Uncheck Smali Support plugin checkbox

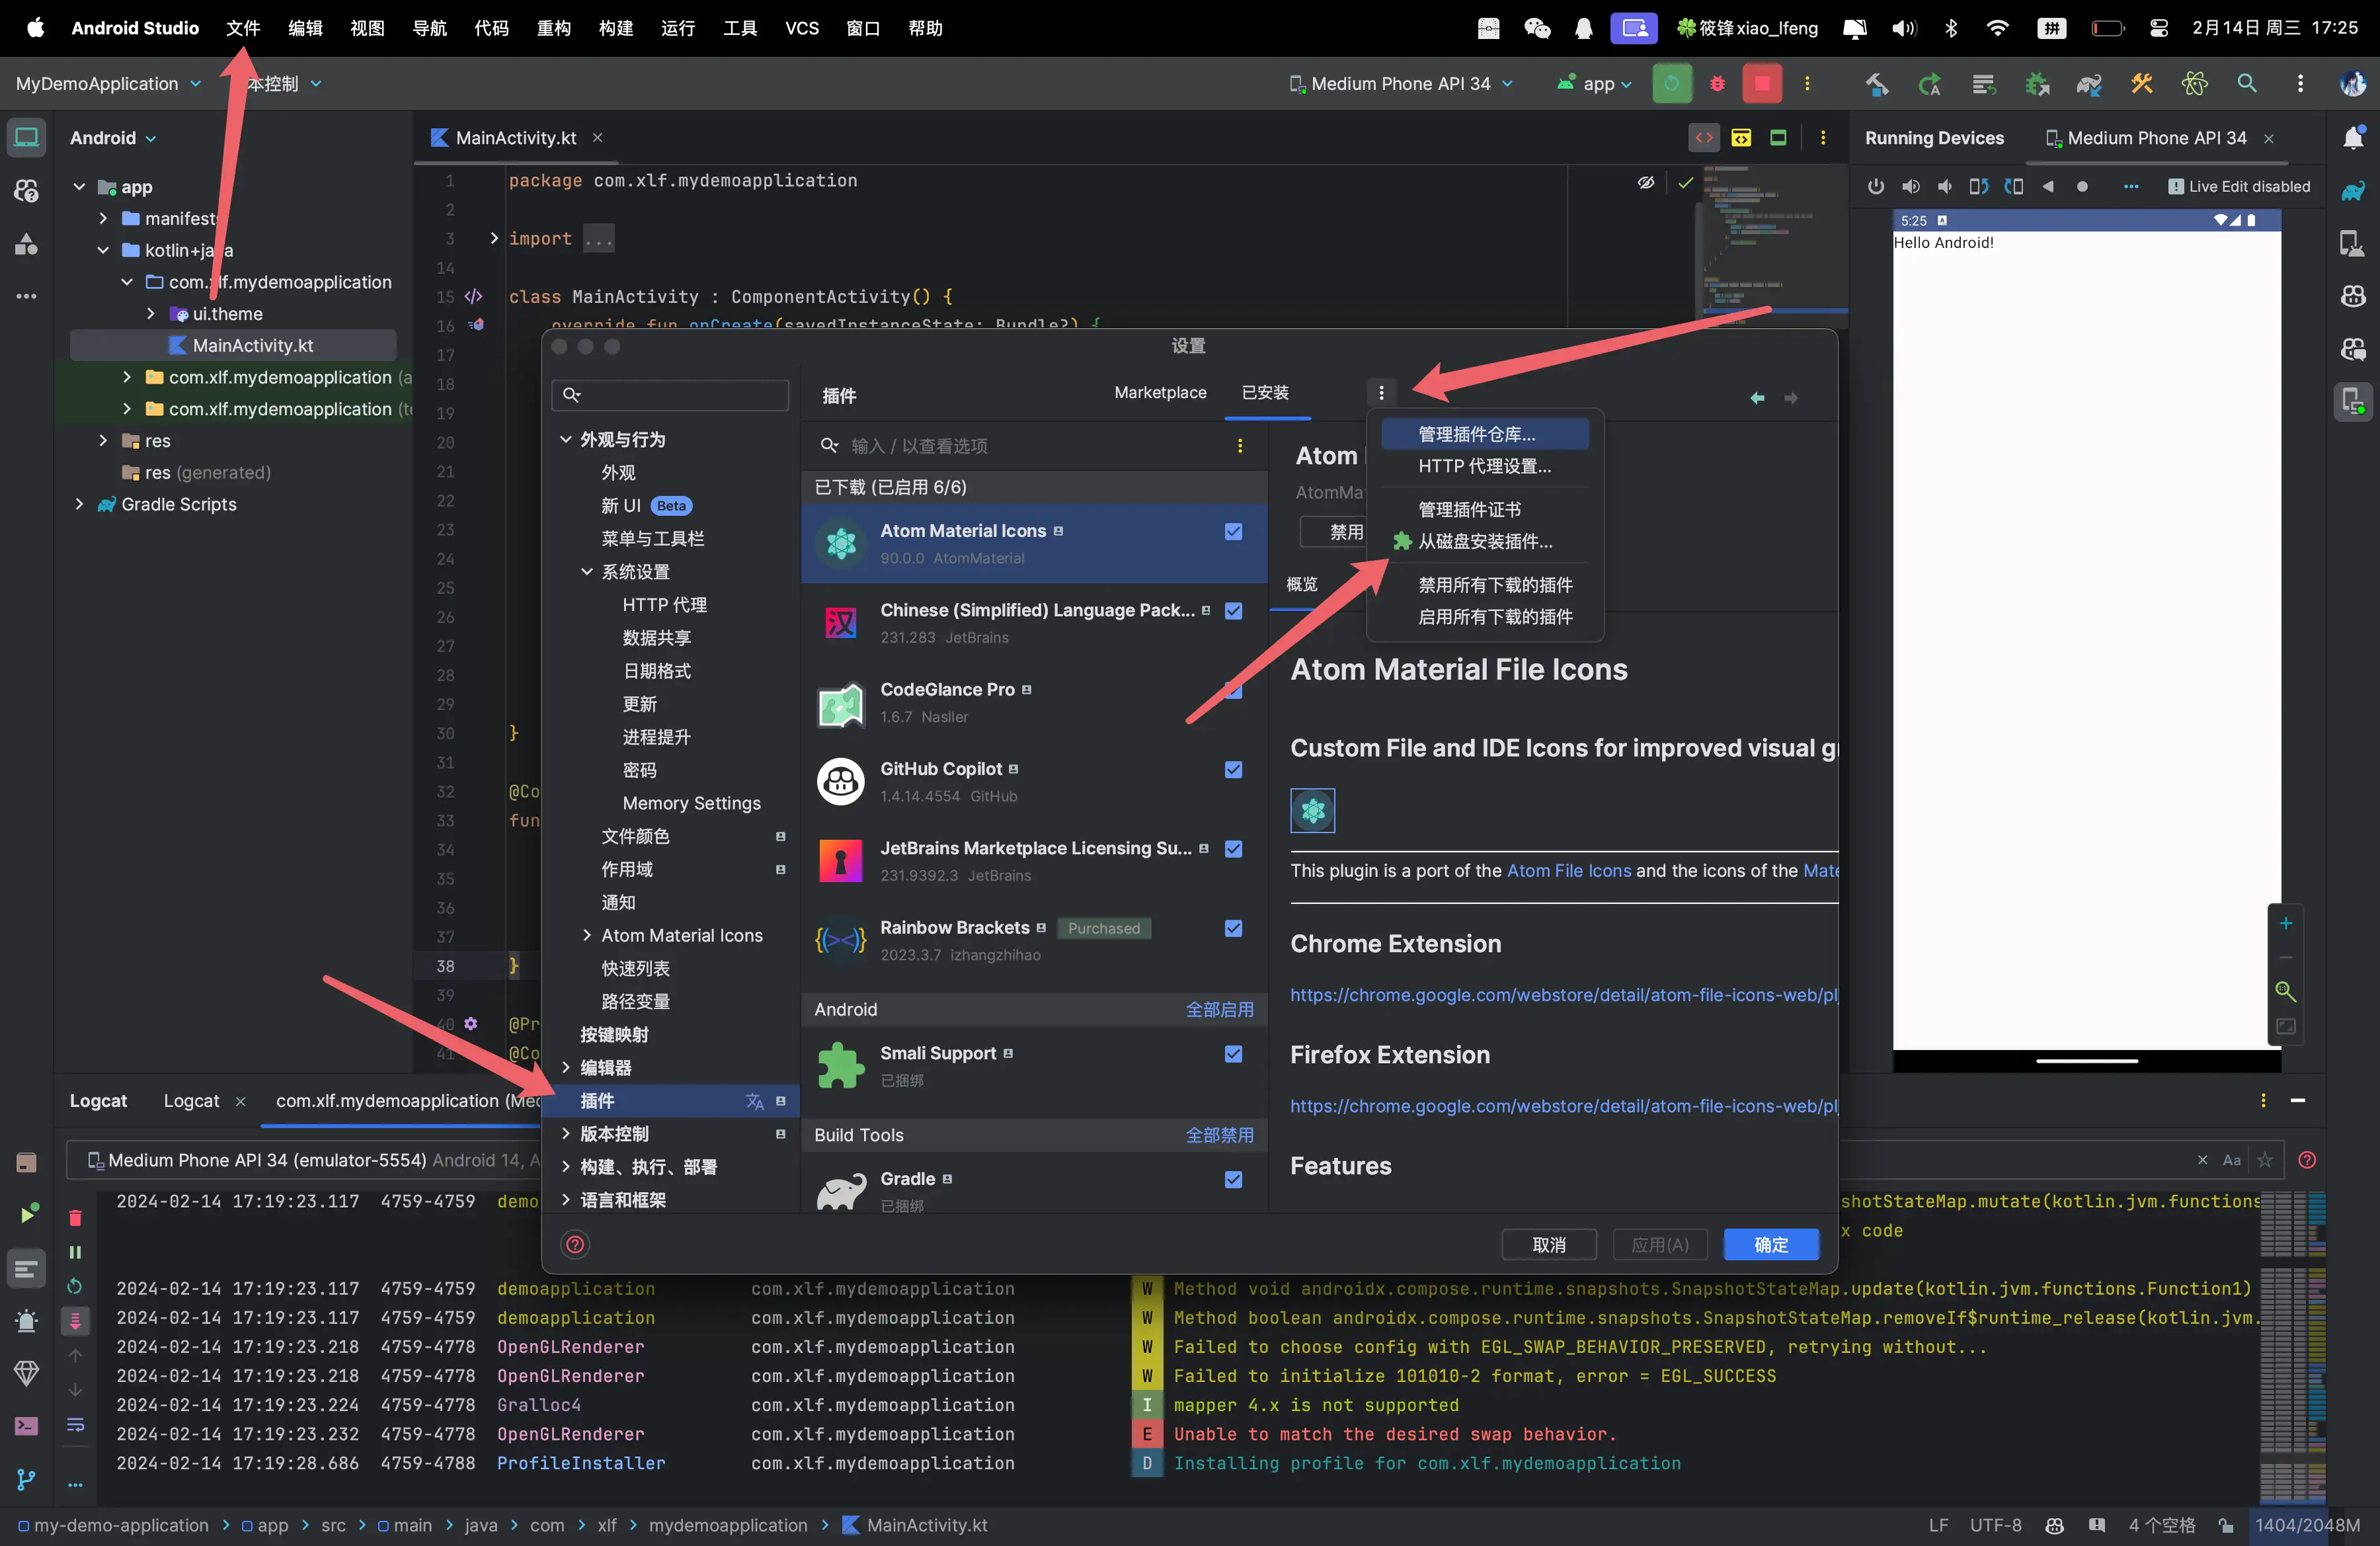tap(1233, 1054)
